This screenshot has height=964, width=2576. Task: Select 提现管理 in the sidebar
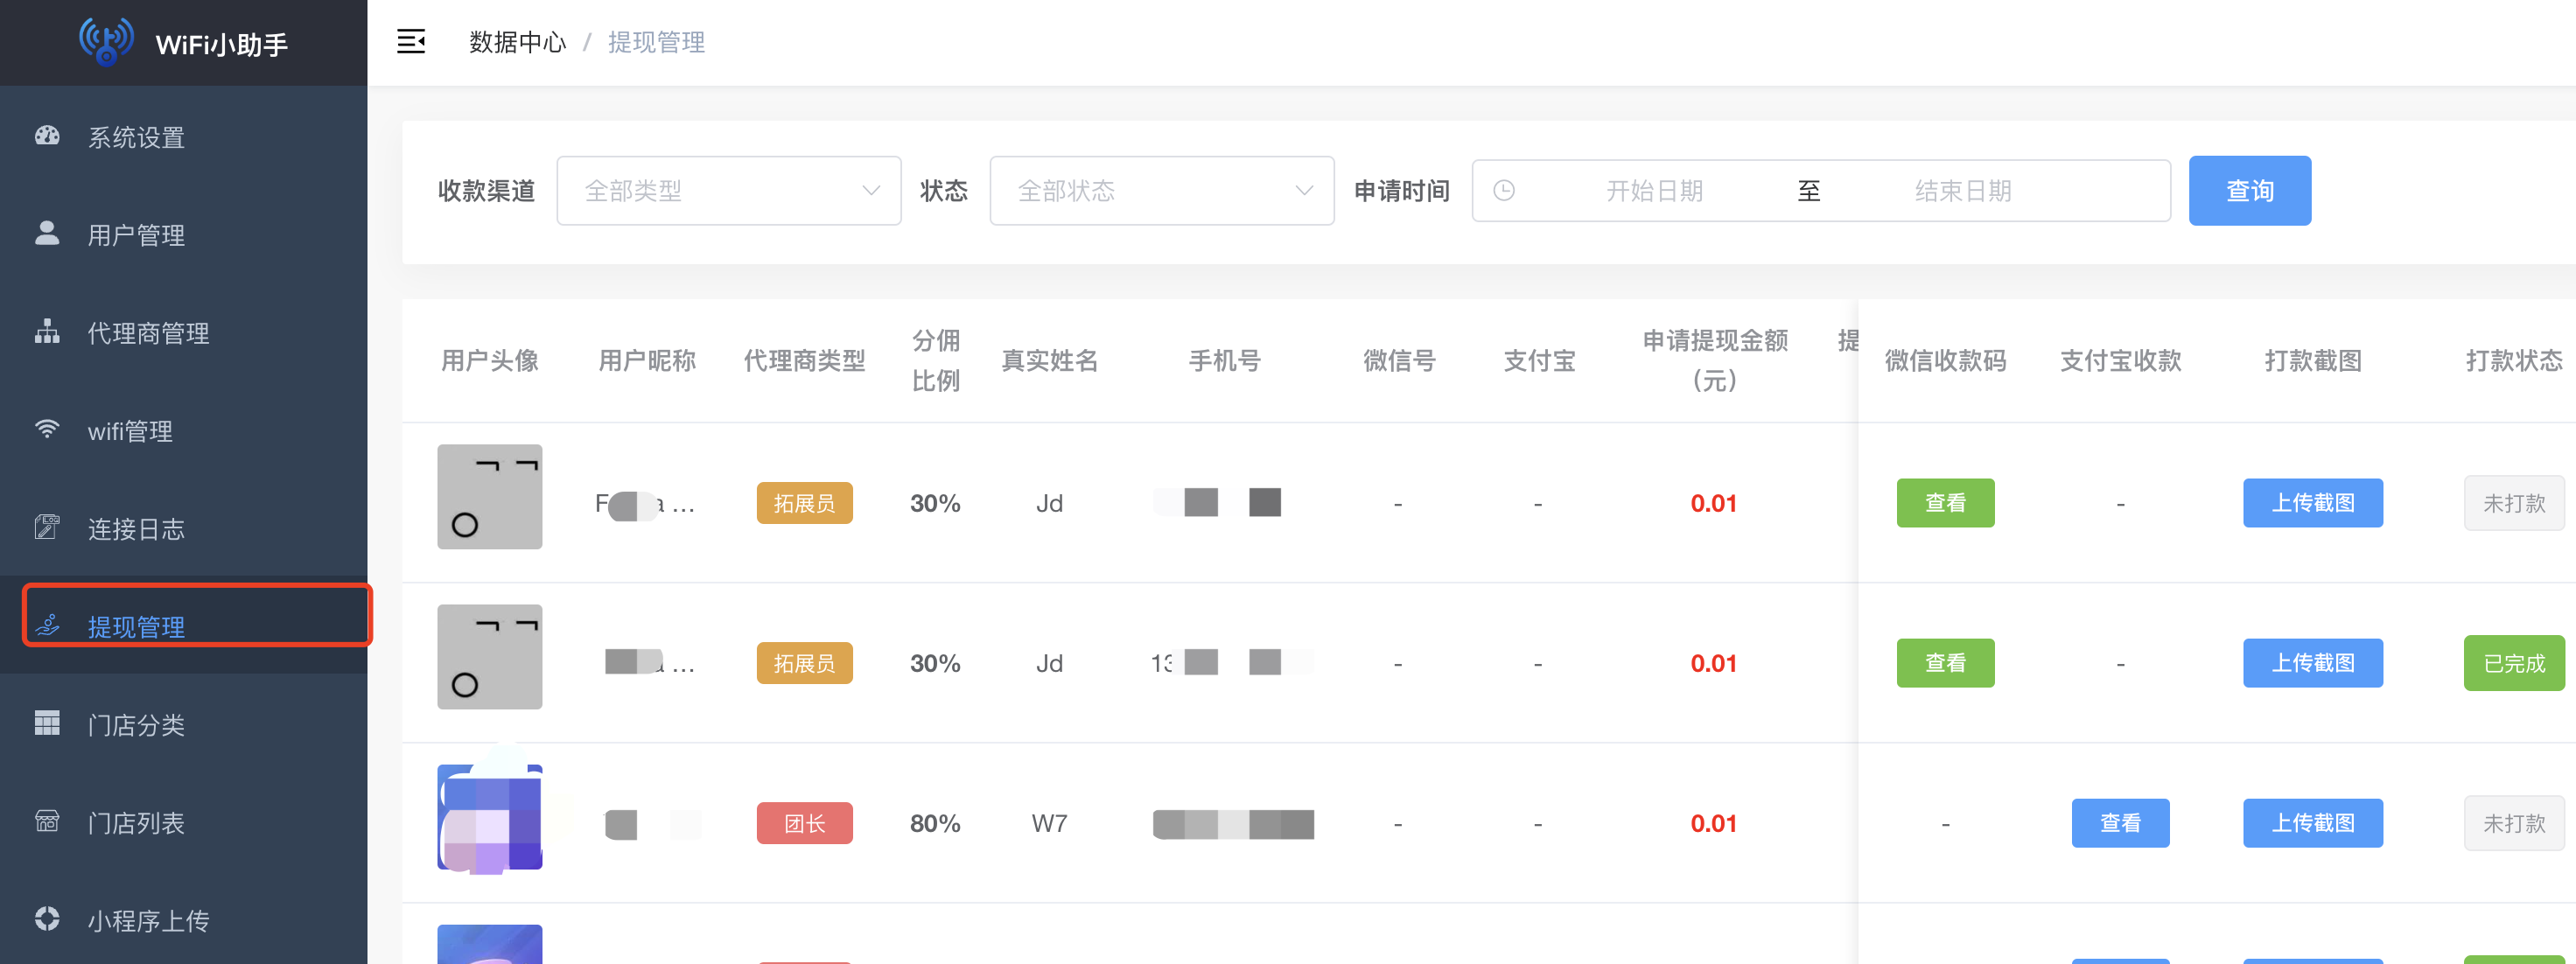coord(184,626)
